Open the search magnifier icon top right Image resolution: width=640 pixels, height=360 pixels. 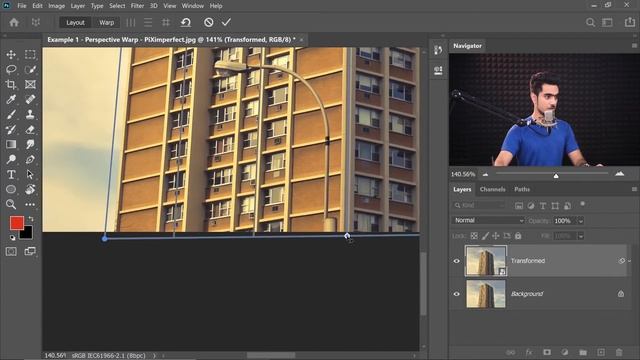point(590,22)
